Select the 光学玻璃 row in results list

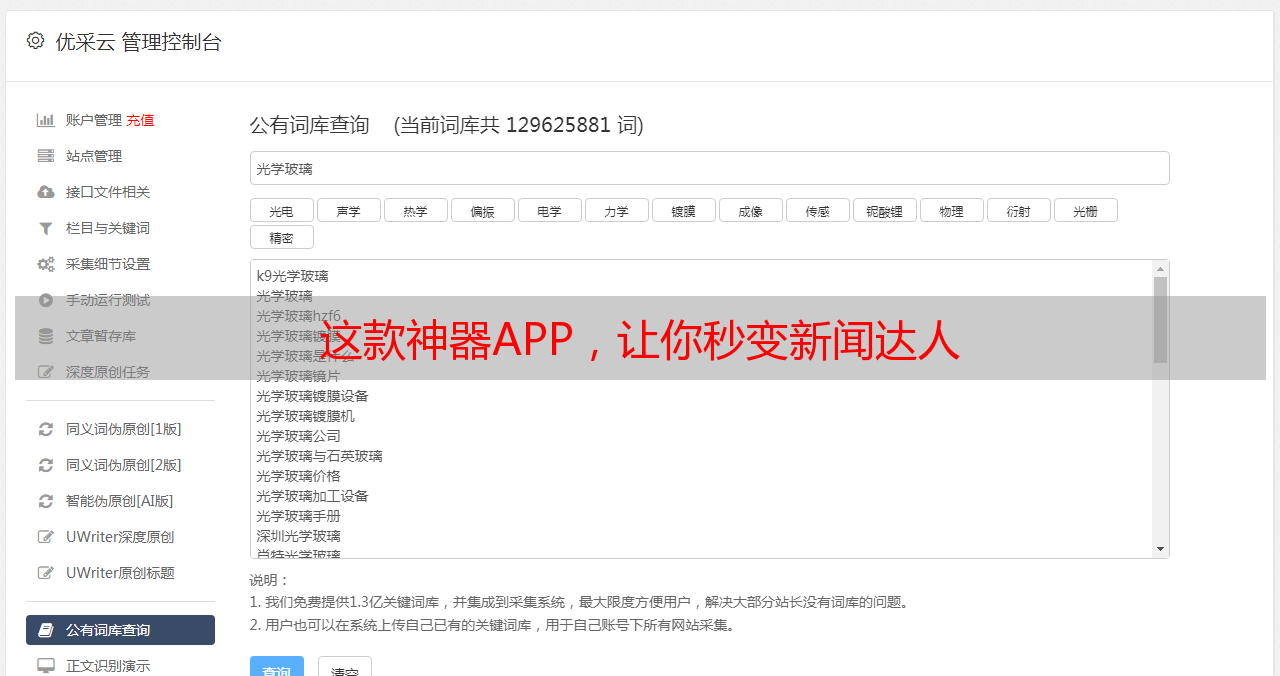pos(284,296)
